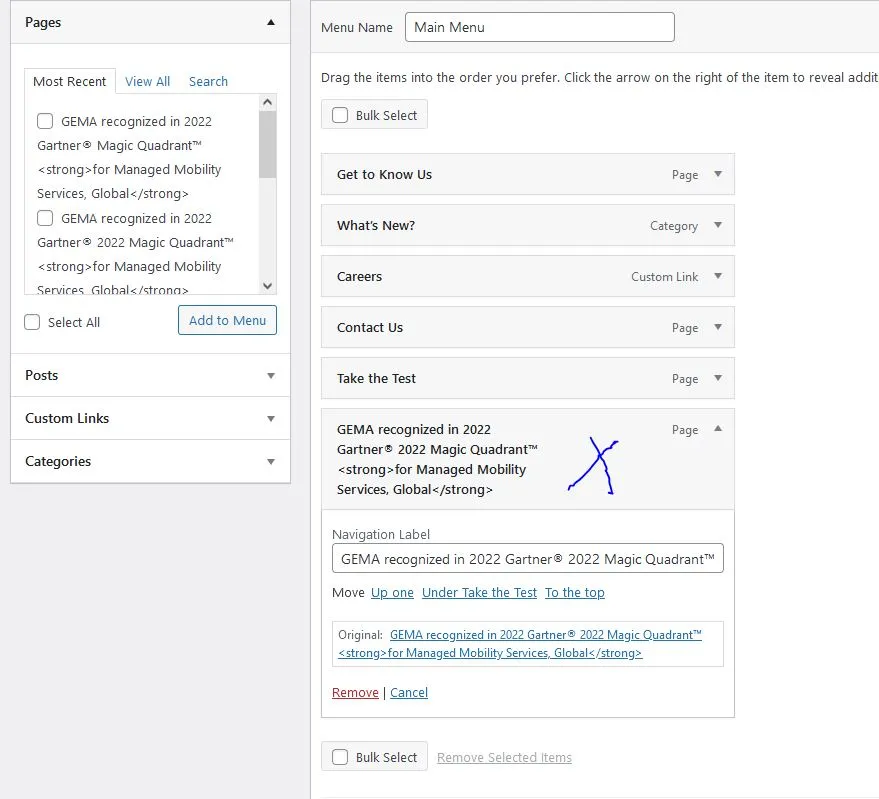Check the first GEMA recognized page checkbox

pos(45,121)
